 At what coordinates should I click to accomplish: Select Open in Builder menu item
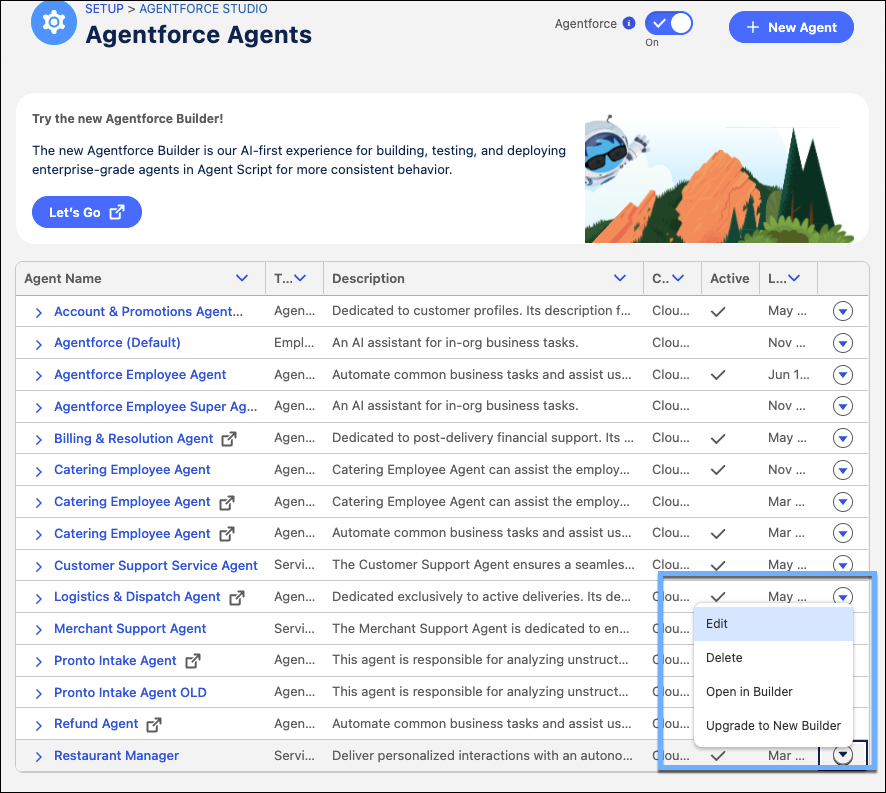(773, 691)
